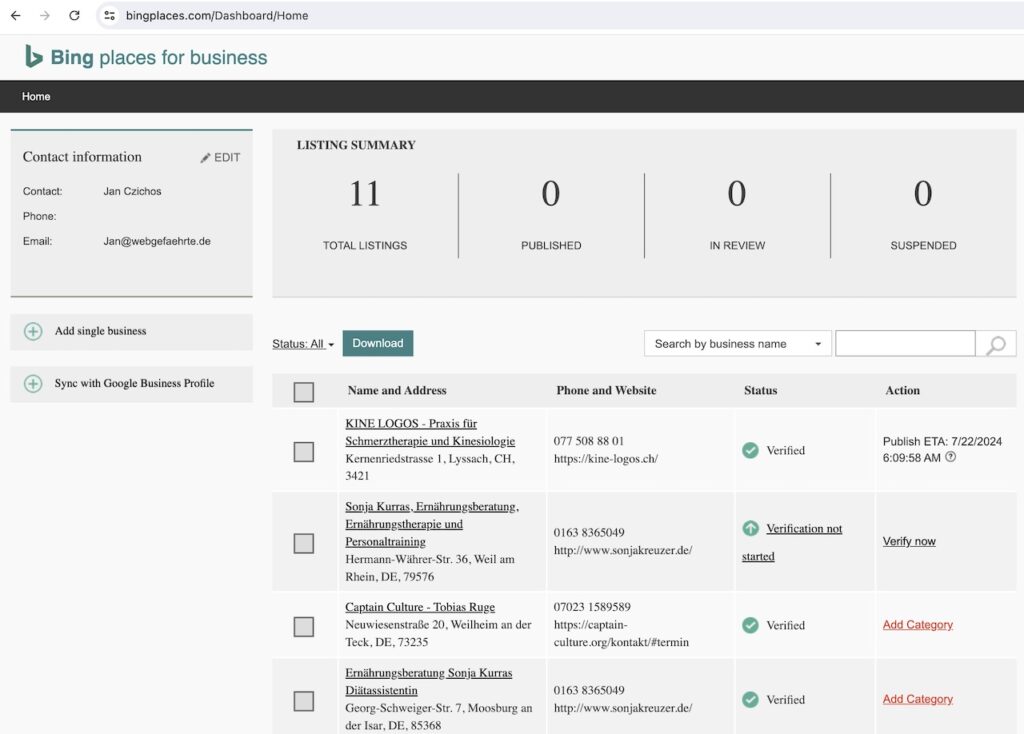Click phone number 07023 1589589
The height and width of the screenshot is (734, 1024).
[592, 607]
